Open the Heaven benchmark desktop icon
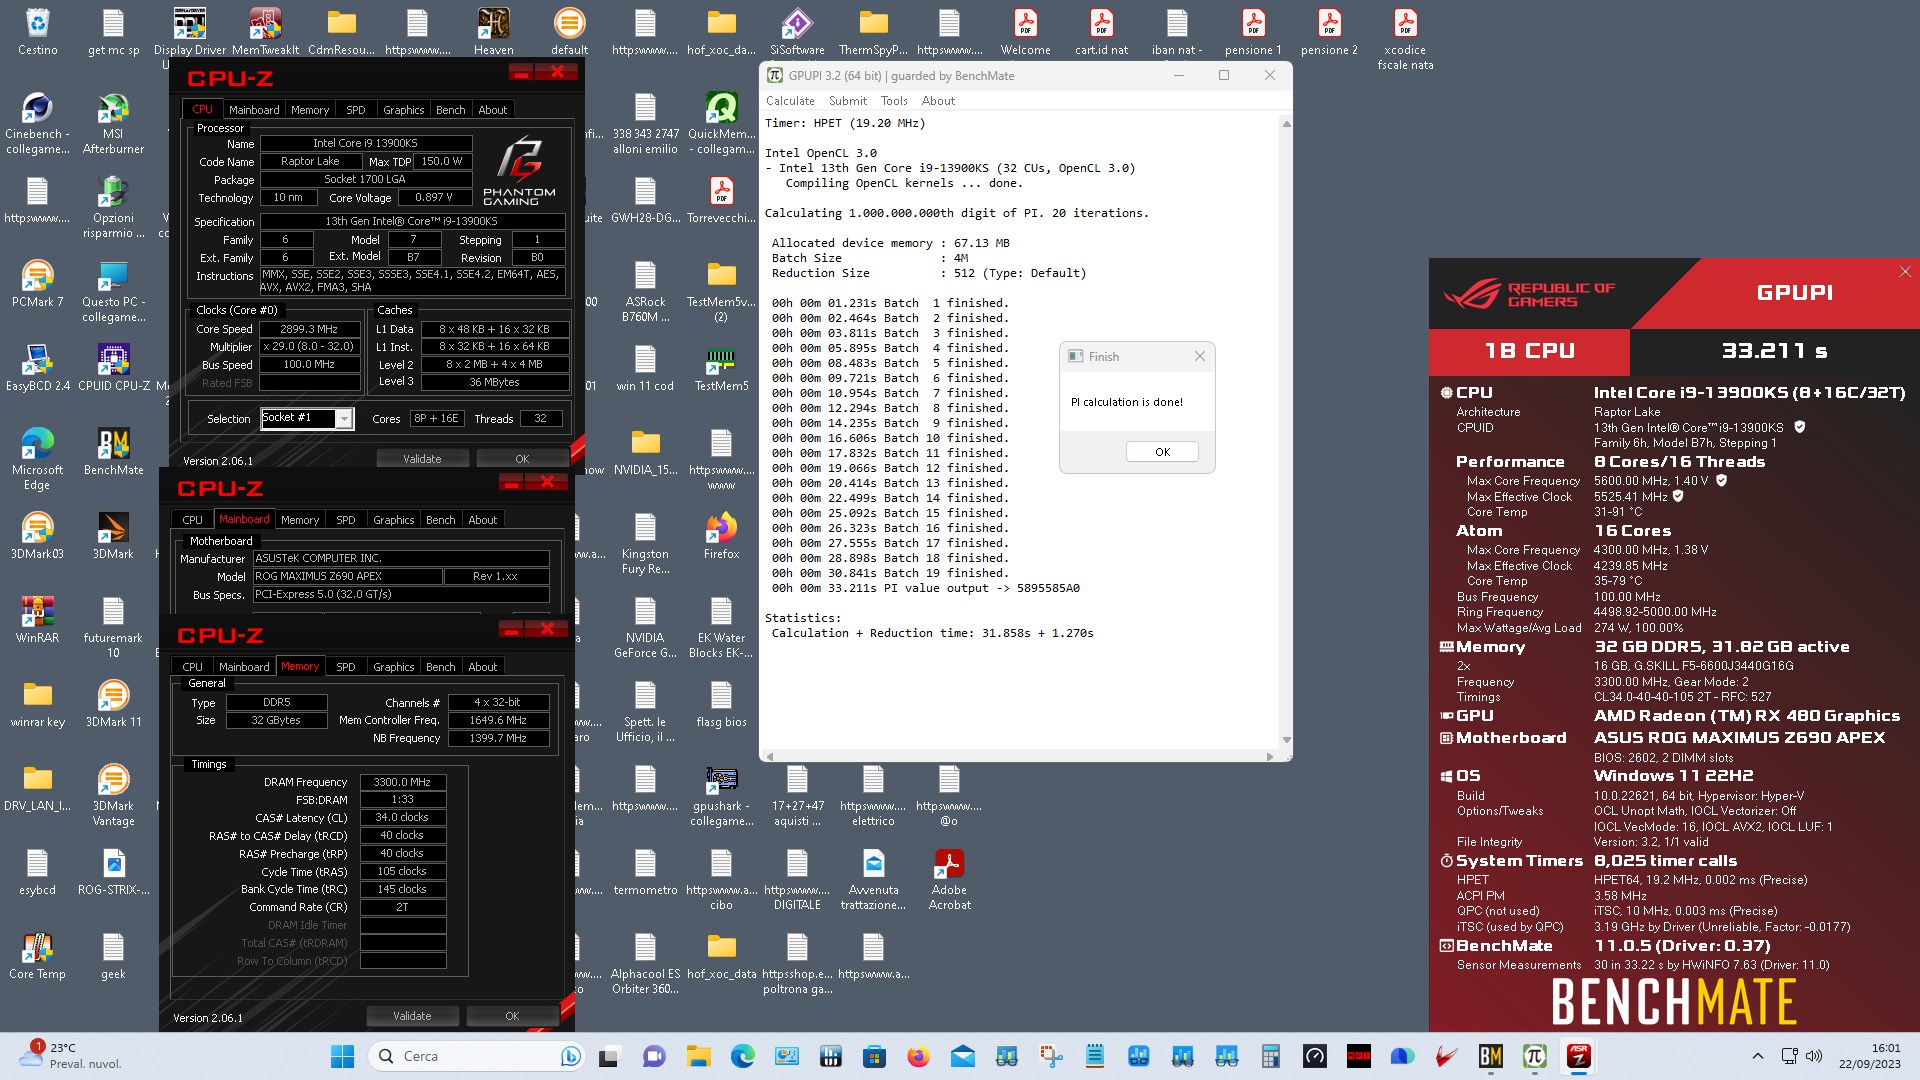The width and height of the screenshot is (1920, 1080). pos(493,31)
